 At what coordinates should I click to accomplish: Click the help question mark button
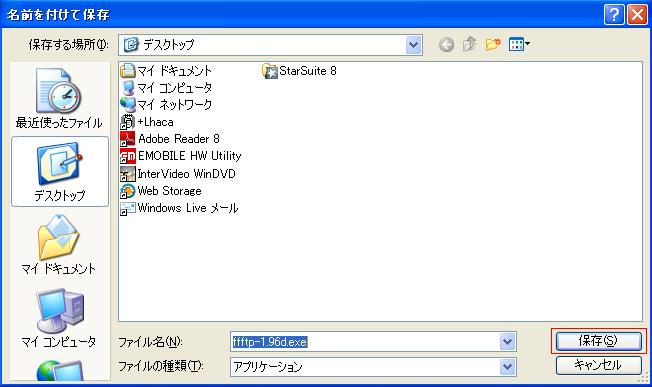click(x=614, y=15)
